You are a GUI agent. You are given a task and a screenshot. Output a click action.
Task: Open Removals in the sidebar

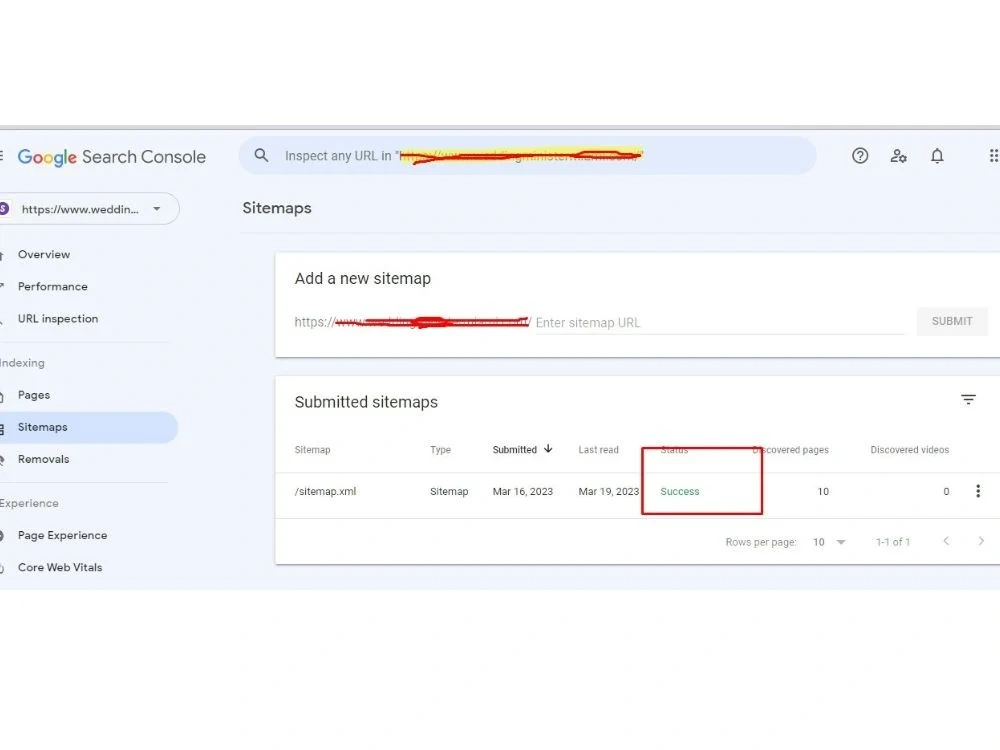click(x=43, y=459)
